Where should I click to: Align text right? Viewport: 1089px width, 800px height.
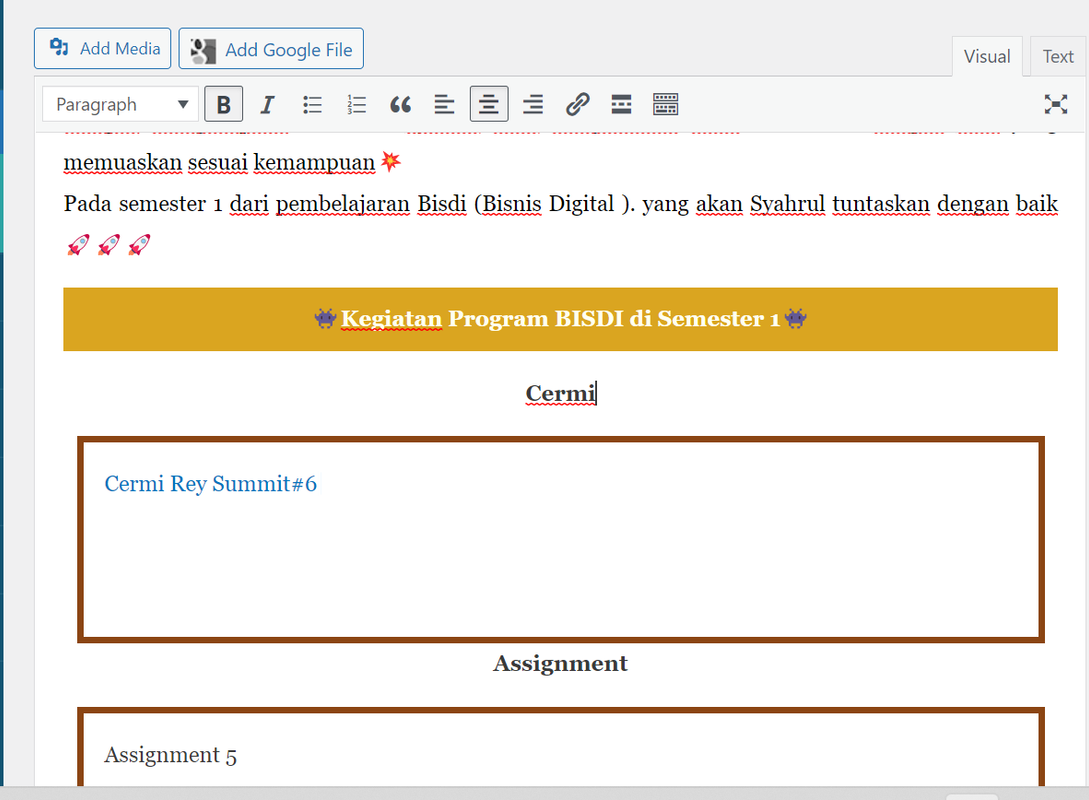[533, 105]
